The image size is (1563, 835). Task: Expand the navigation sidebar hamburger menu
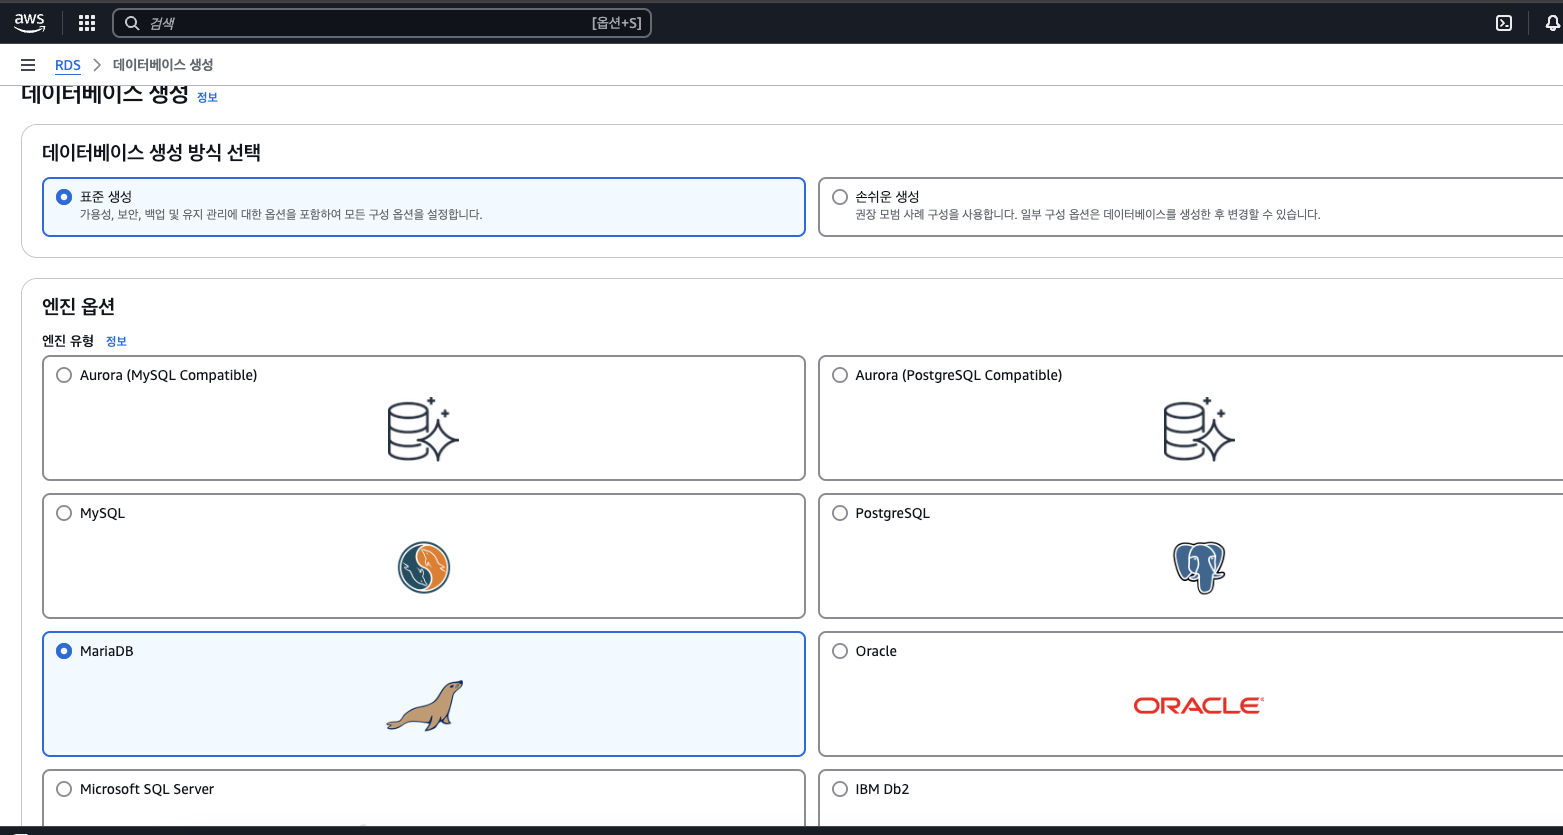click(28, 64)
